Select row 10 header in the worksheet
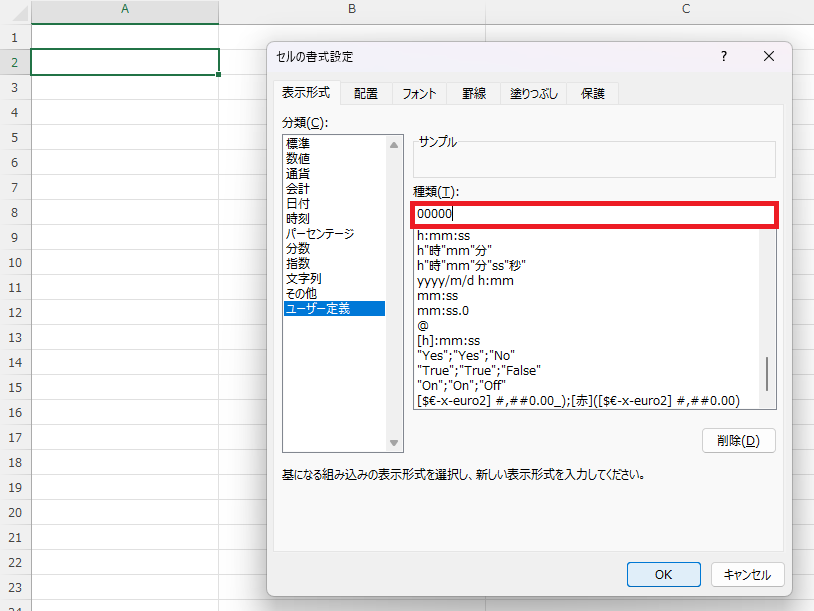This screenshot has width=814, height=611. [15, 263]
